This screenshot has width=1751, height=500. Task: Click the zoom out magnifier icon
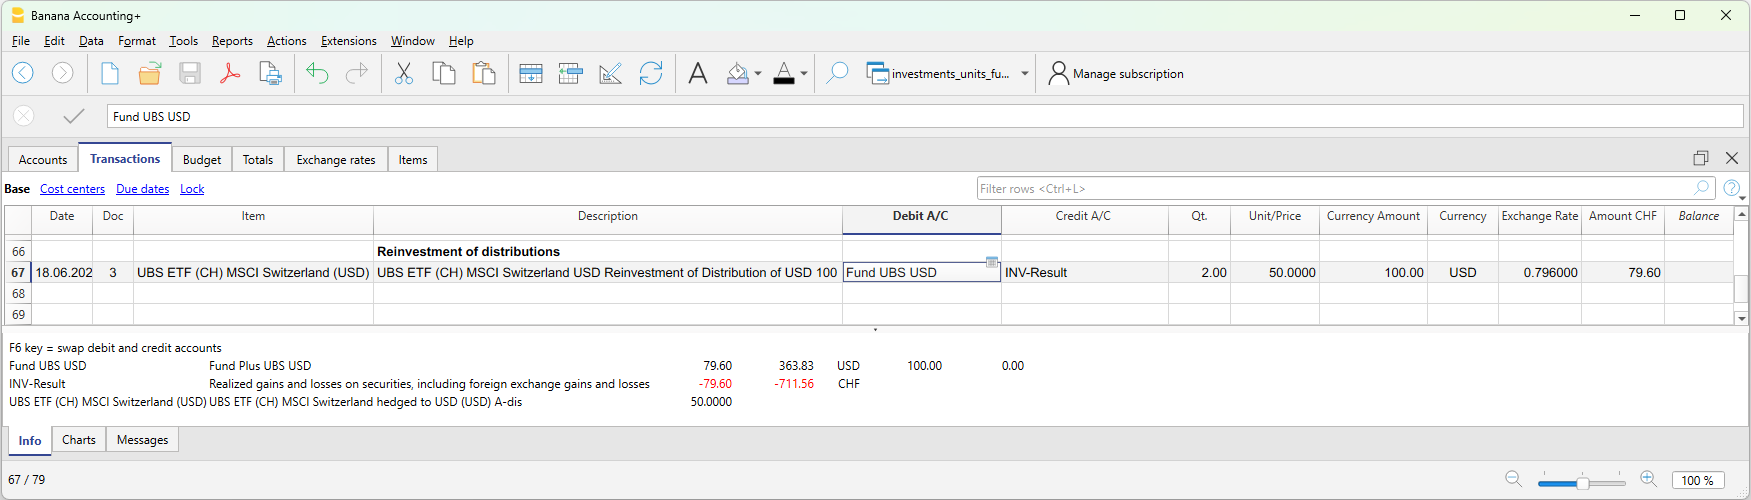(1514, 480)
